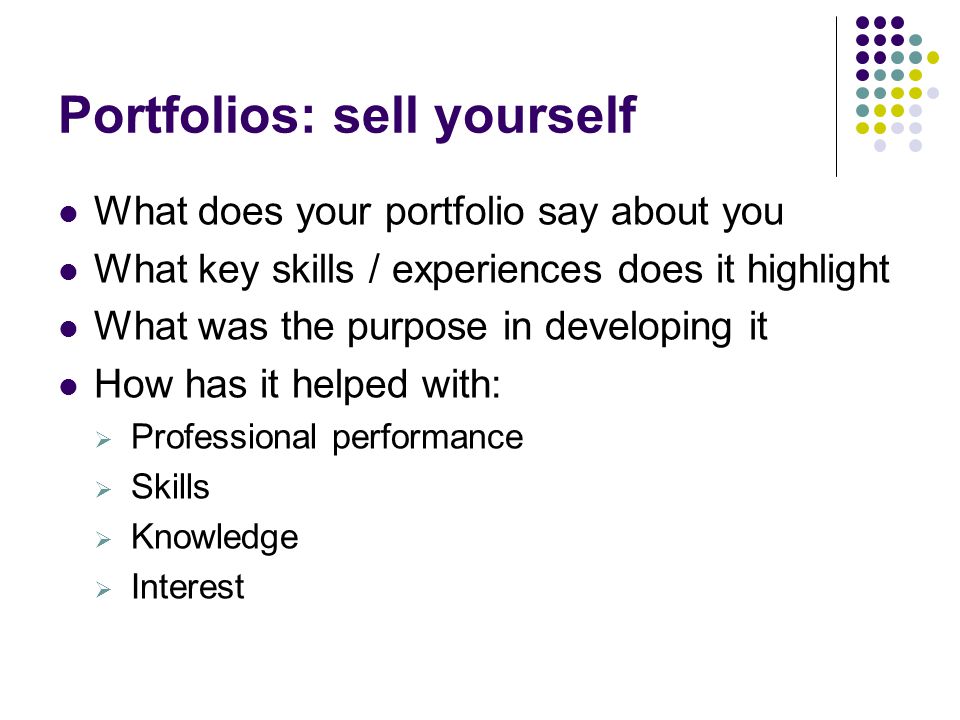Click the 'Interest' sub-bullet text
Viewport: 960px width, 720px height.
coord(188,587)
